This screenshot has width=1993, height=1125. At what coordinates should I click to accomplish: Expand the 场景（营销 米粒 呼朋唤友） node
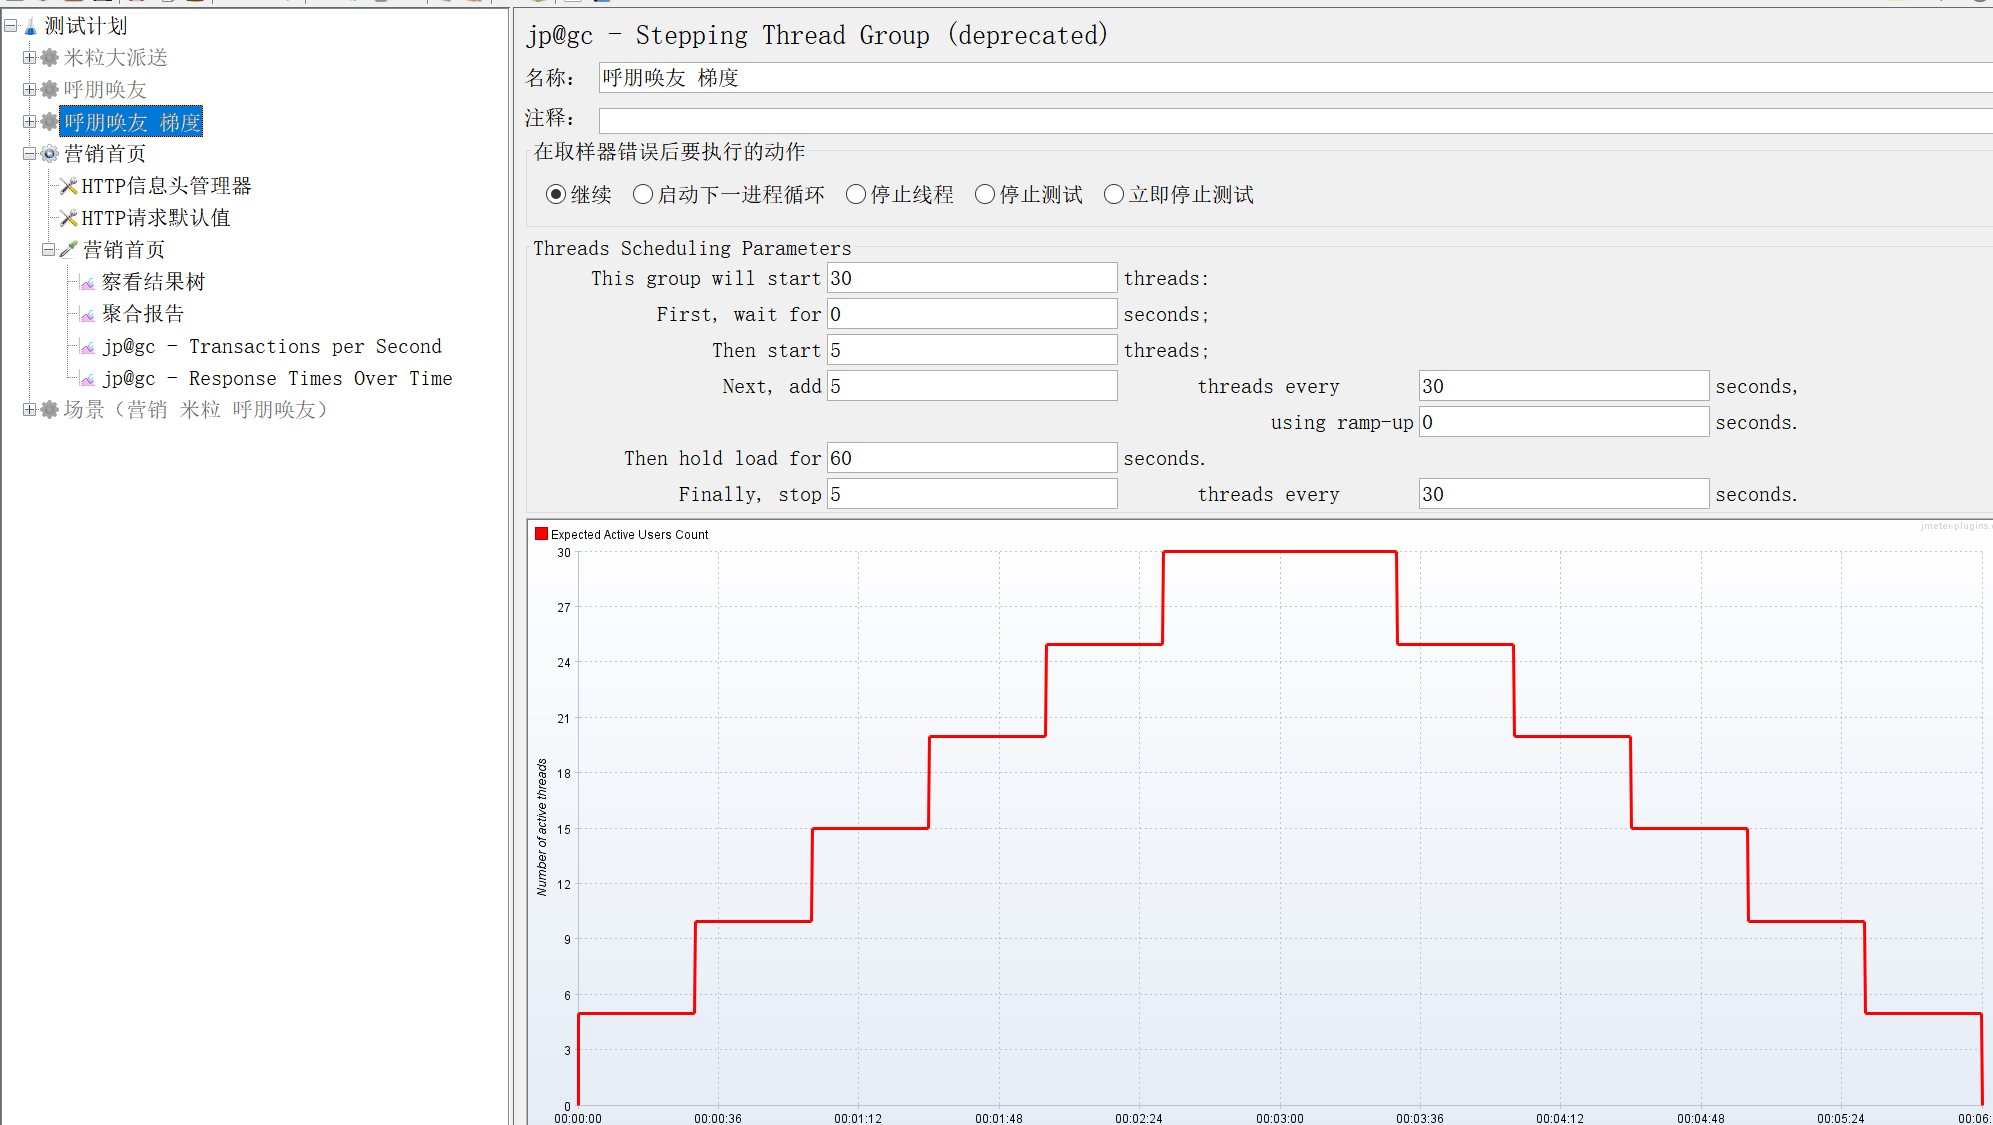[x=30, y=410]
